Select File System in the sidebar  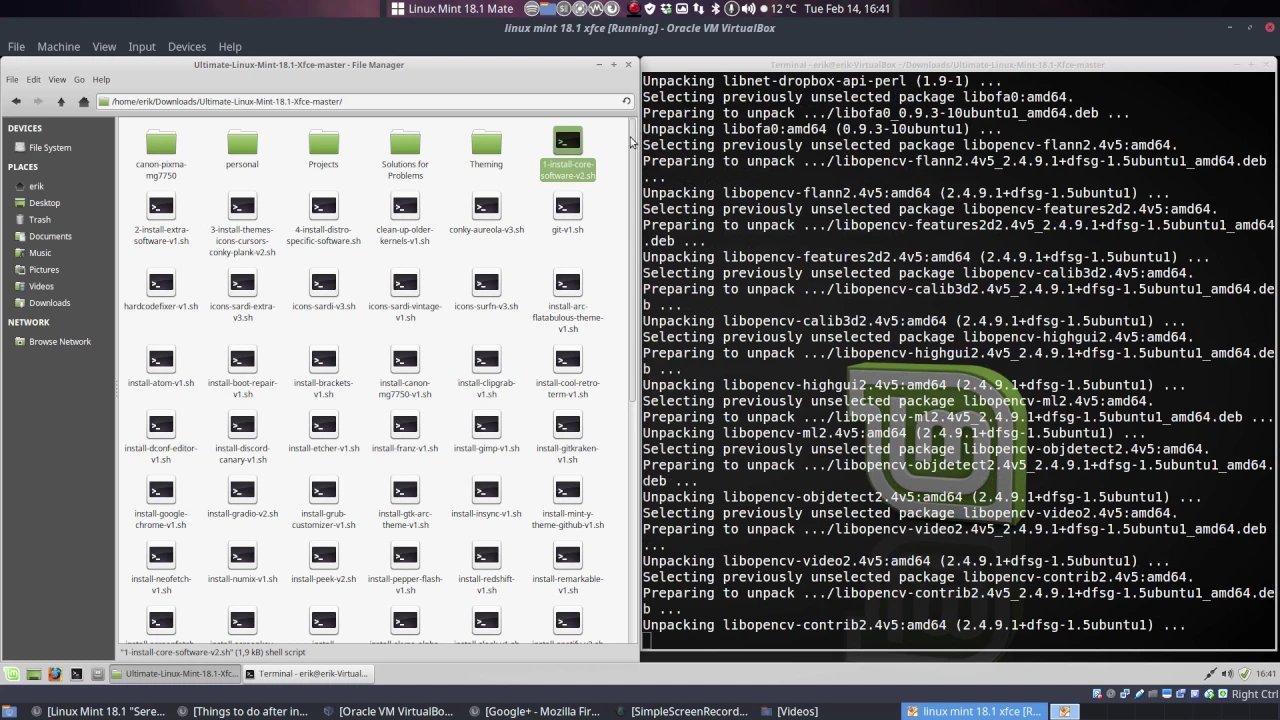click(49, 148)
